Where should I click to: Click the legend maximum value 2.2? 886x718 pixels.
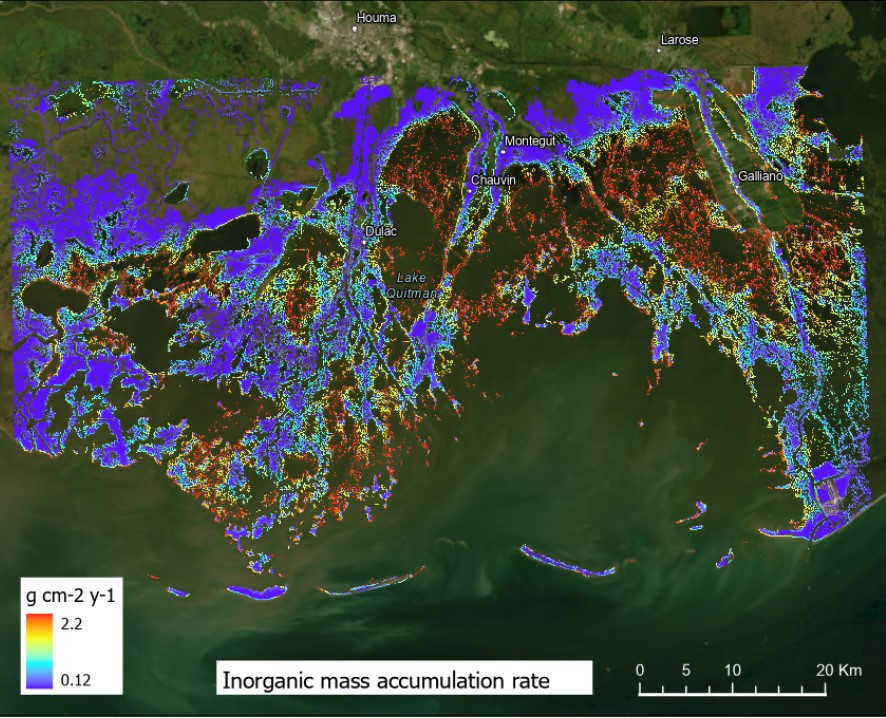click(76, 624)
